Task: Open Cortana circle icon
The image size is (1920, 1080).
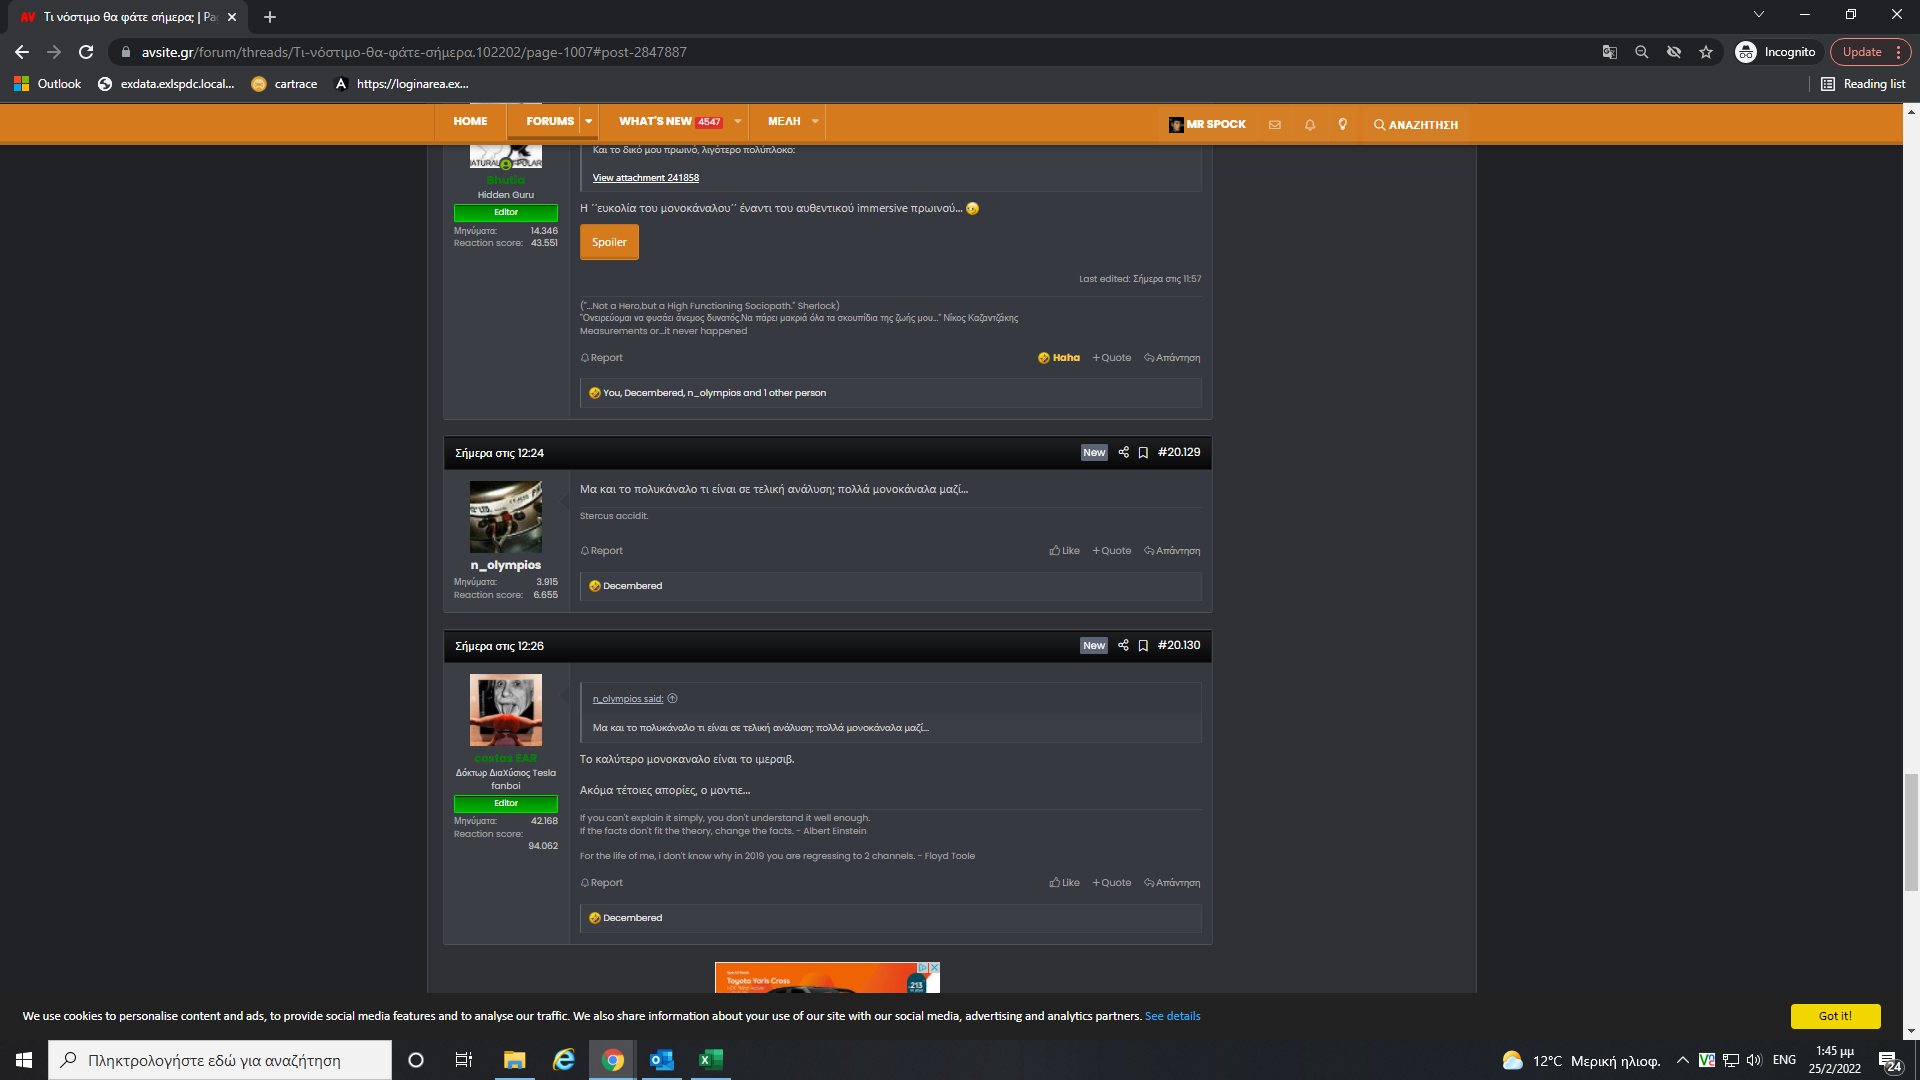Action: 416,1060
